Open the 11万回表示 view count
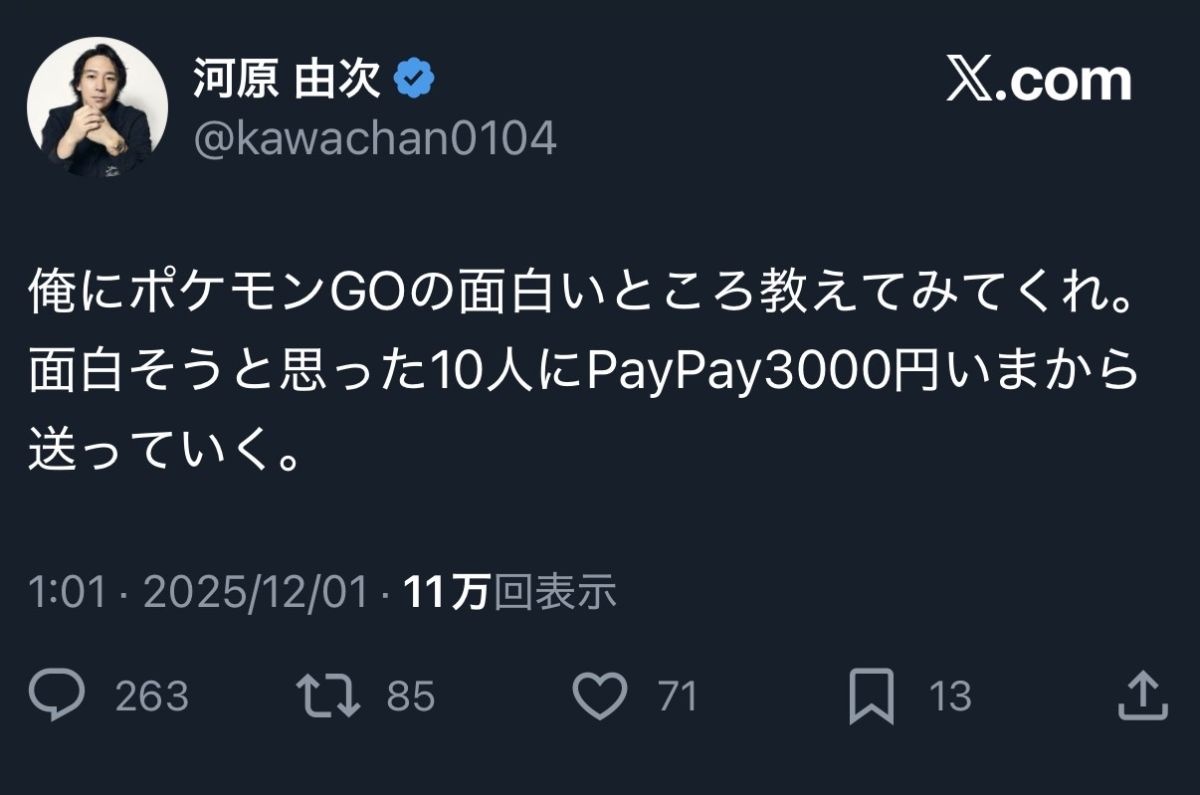Screen dimensions: 1200x795 click(510, 593)
